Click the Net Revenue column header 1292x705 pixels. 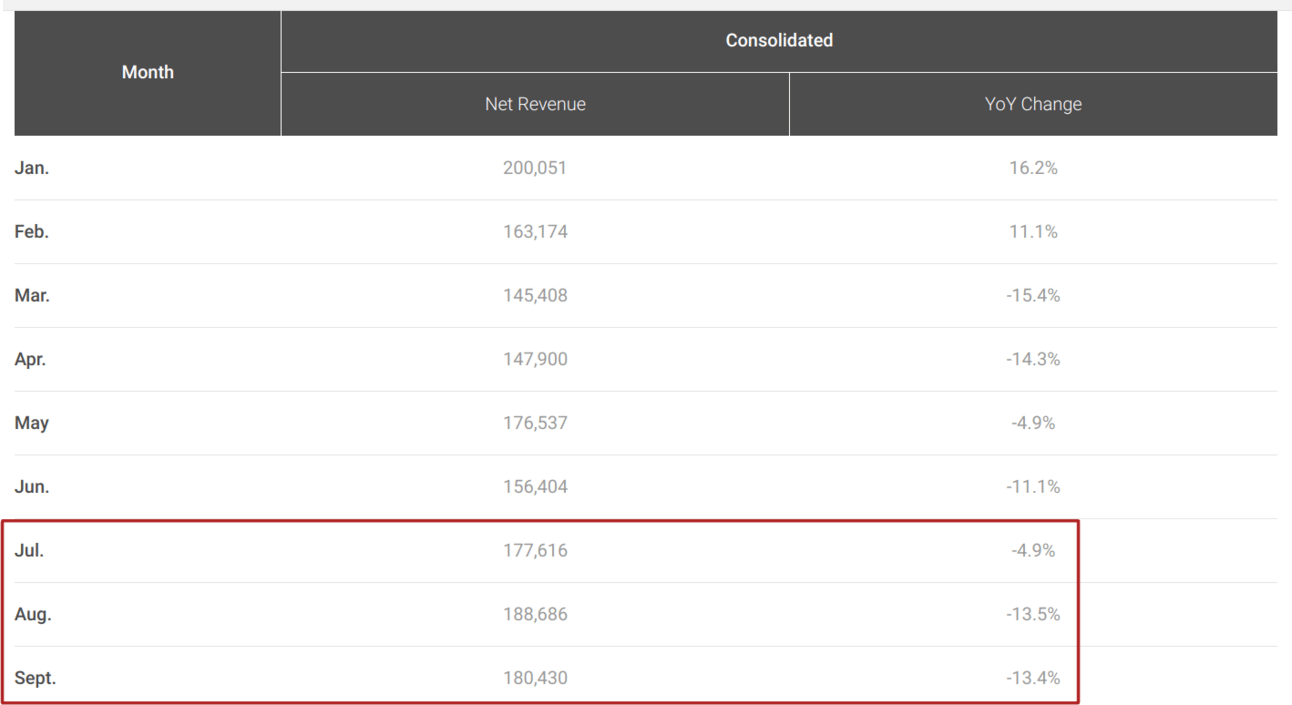pos(535,104)
